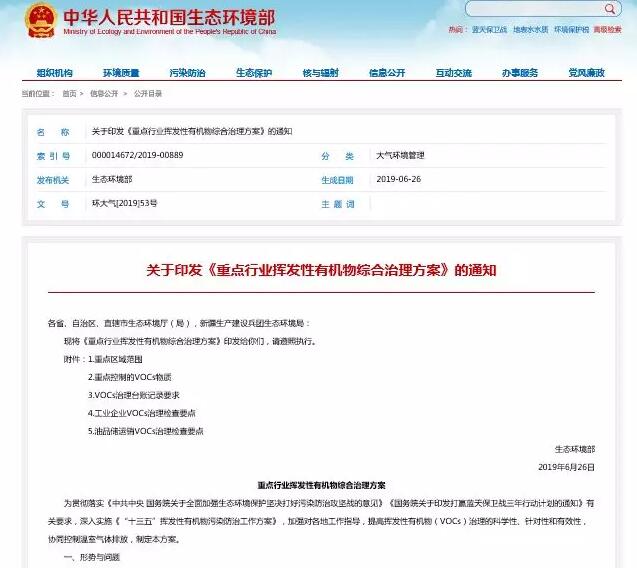
Task: Click the 发布机关 field label
Action: tap(53, 180)
